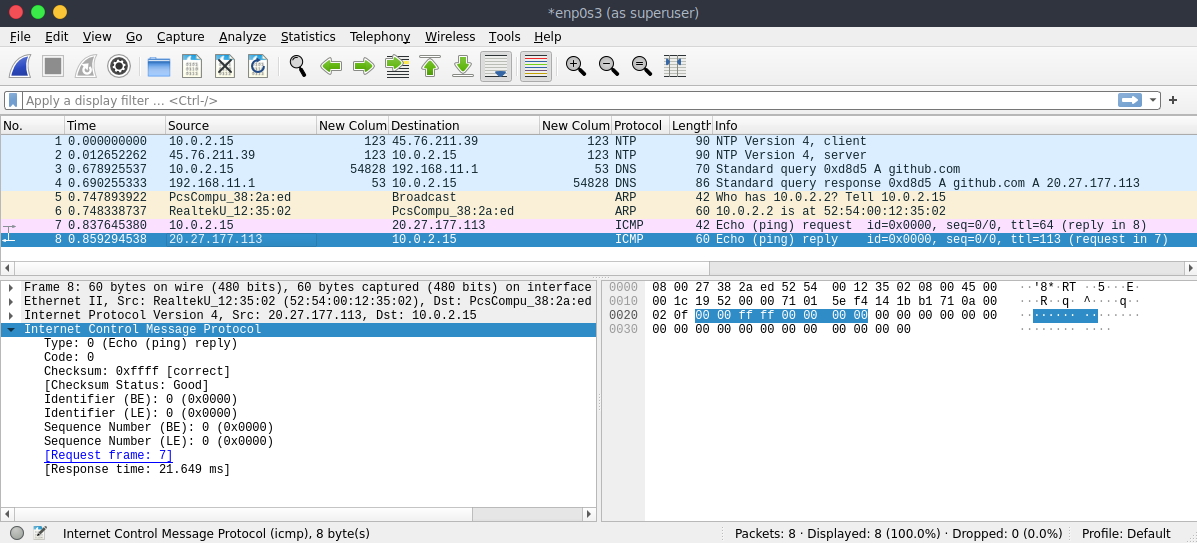The width and height of the screenshot is (1197, 543).
Task: Click Profile: Default in status bar
Action: click(x=1126, y=533)
